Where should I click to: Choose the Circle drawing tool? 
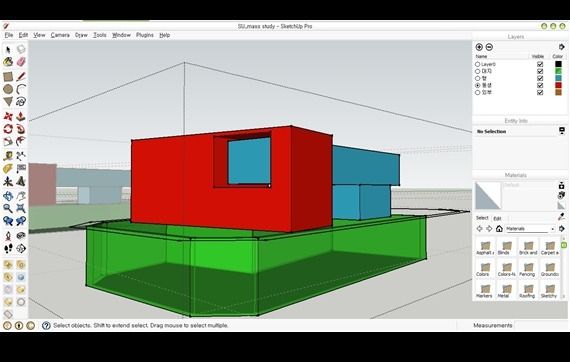pyautogui.click(x=8, y=89)
